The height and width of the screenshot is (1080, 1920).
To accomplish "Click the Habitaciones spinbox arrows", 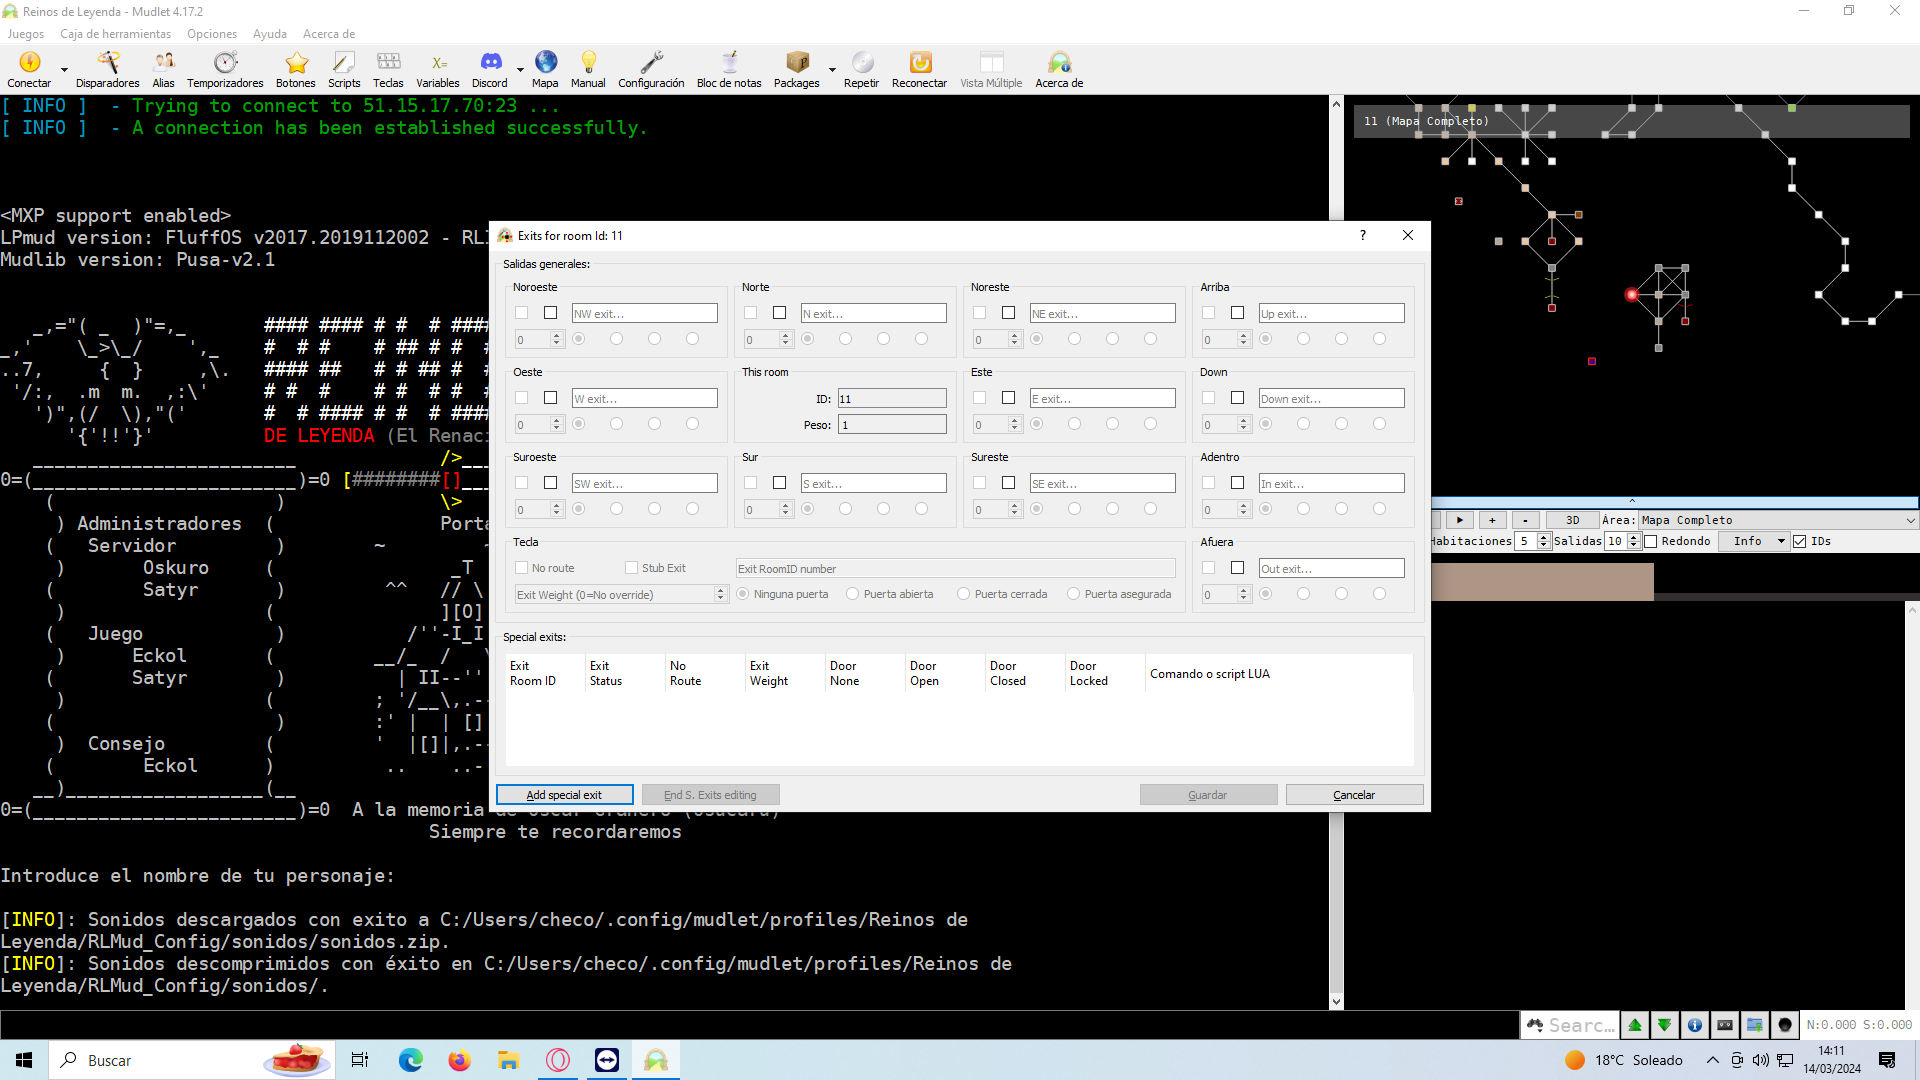I will click(x=1543, y=541).
